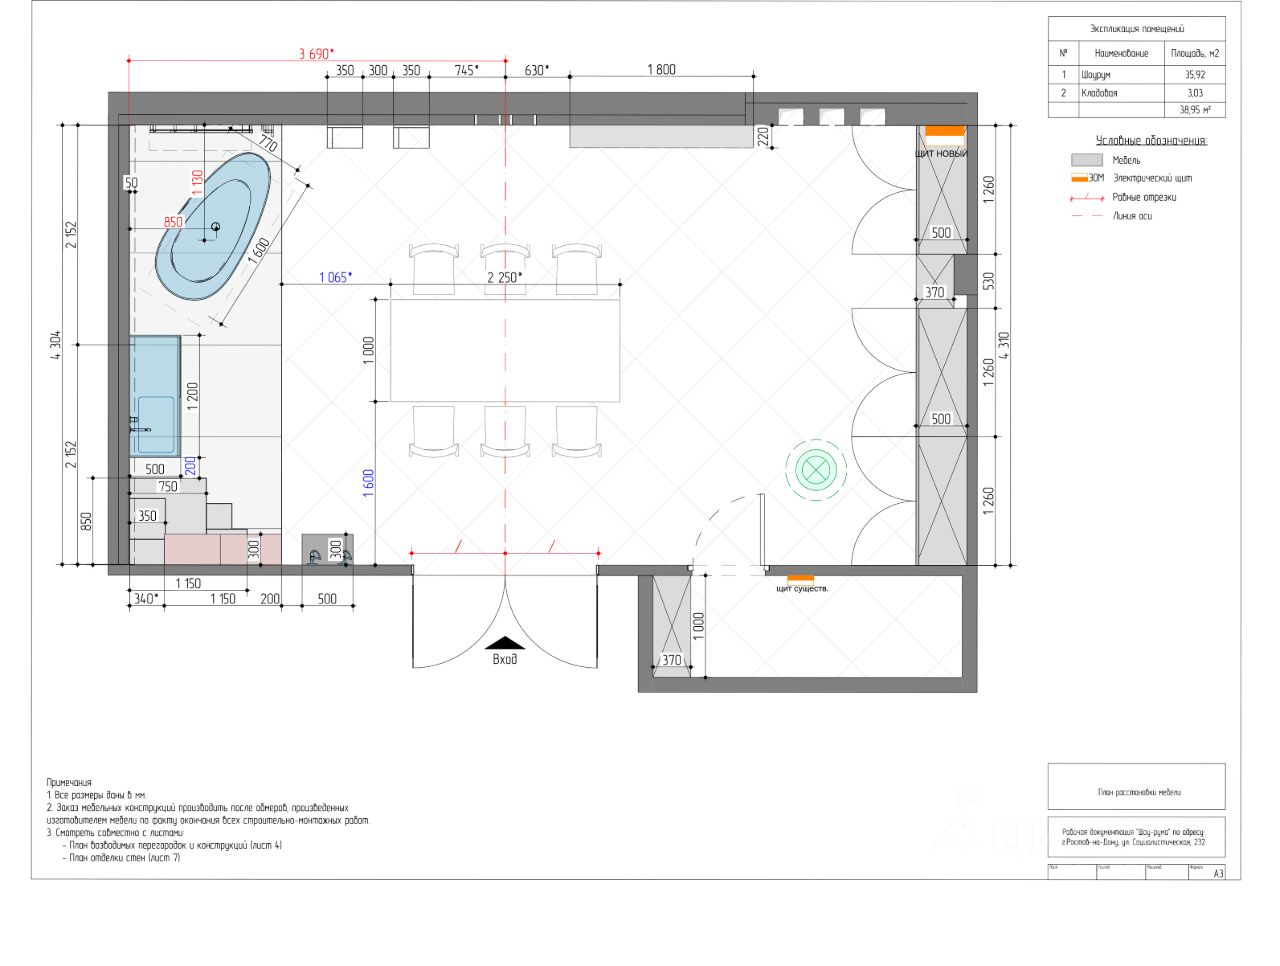Click the "Линия оси" legend label

click(1132, 216)
